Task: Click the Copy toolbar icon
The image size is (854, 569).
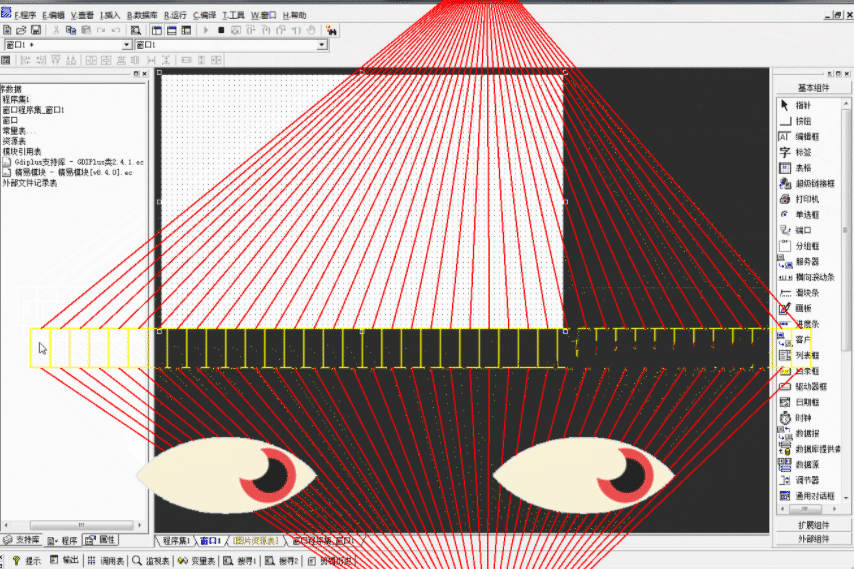Action: pos(71,30)
